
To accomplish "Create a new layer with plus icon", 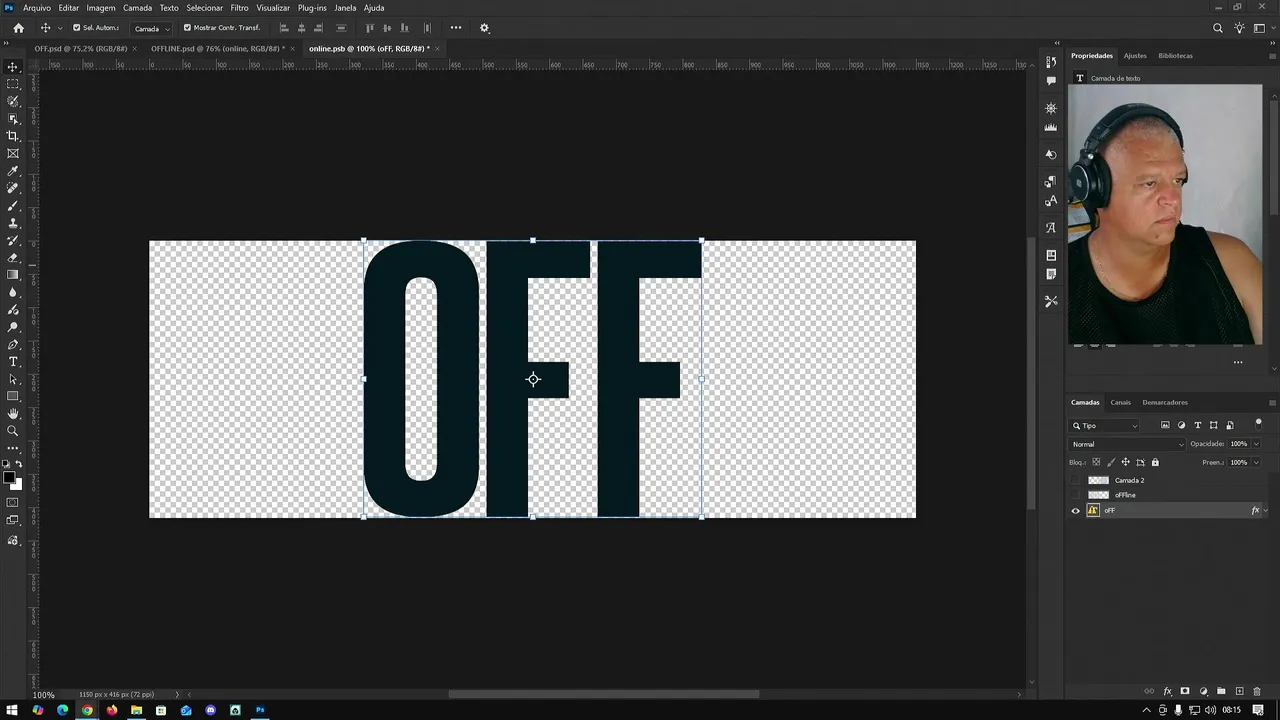I will pos(1239,691).
